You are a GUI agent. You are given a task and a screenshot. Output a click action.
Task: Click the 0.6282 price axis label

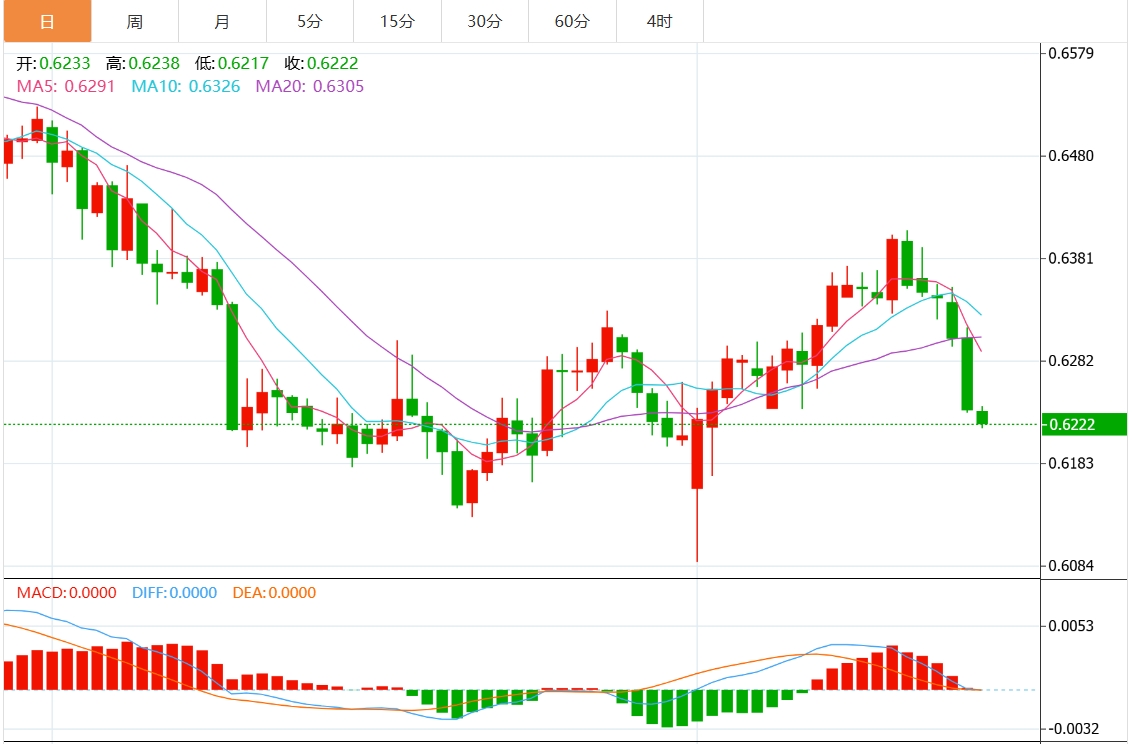(1071, 361)
